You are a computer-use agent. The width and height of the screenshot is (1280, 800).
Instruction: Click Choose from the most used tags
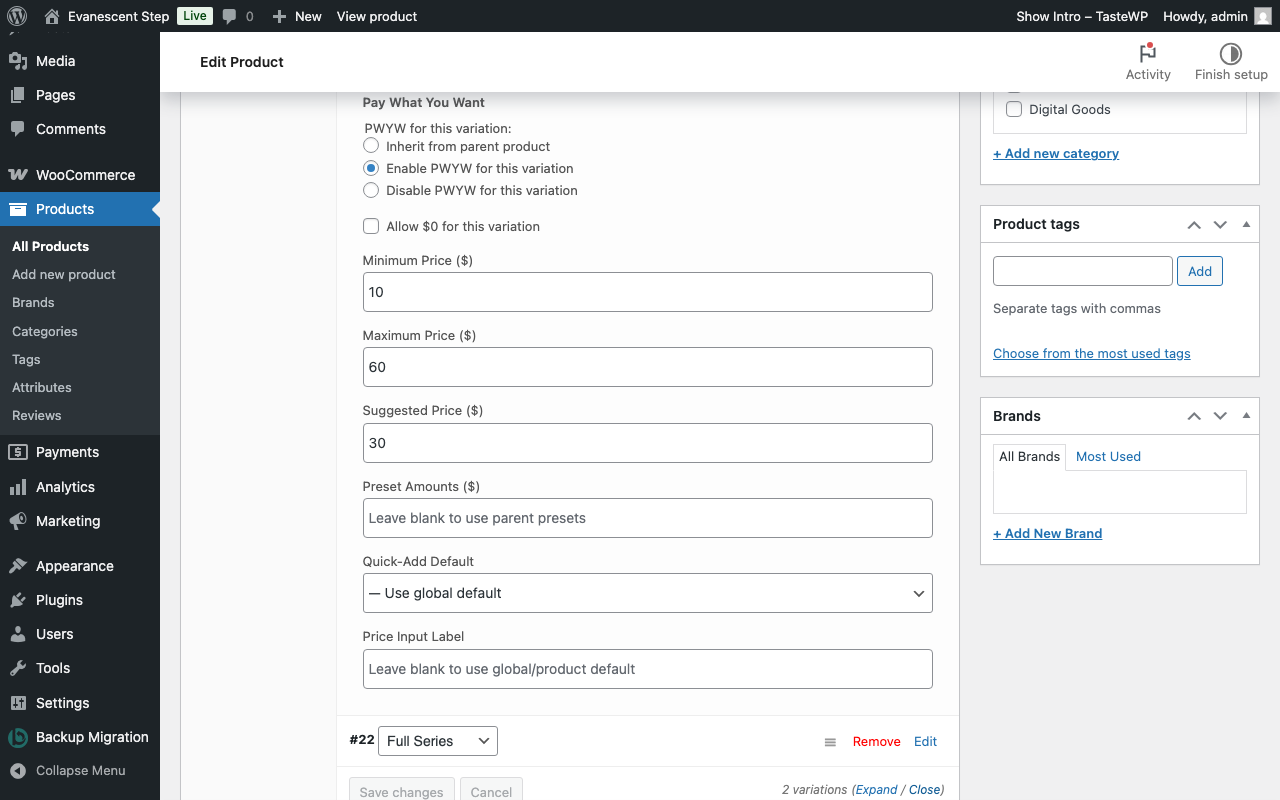pos(1092,353)
